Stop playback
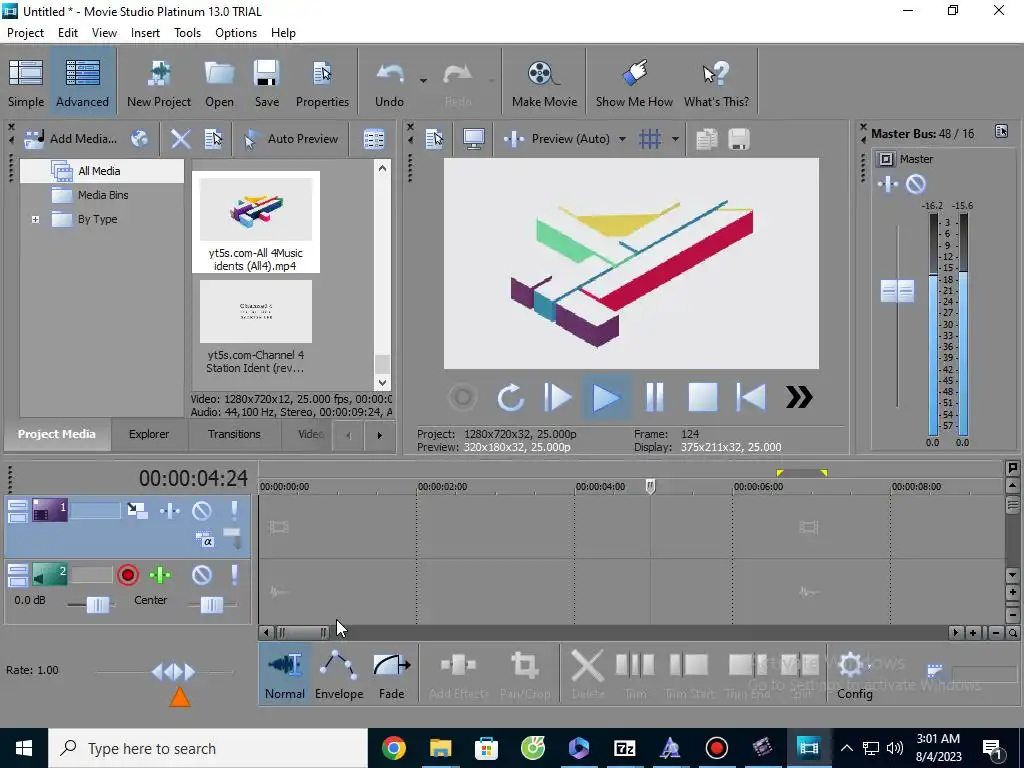 [x=703, y=397]
